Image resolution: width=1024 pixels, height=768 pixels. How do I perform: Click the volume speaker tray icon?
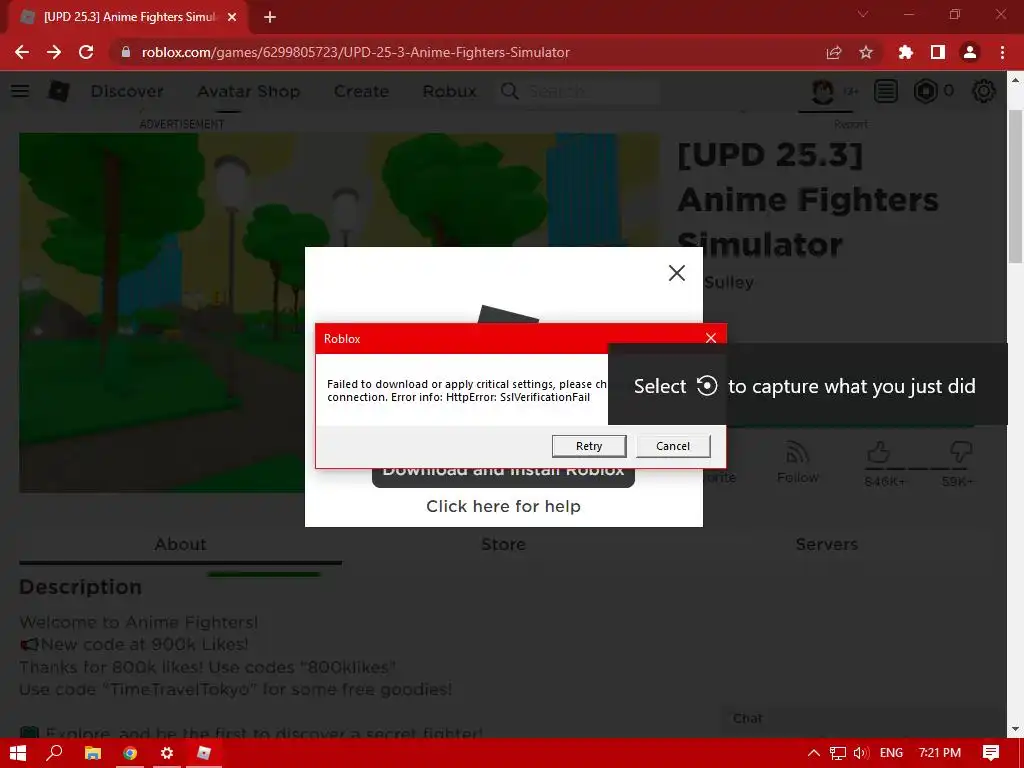pyautogui.click(x=861, y=753)
